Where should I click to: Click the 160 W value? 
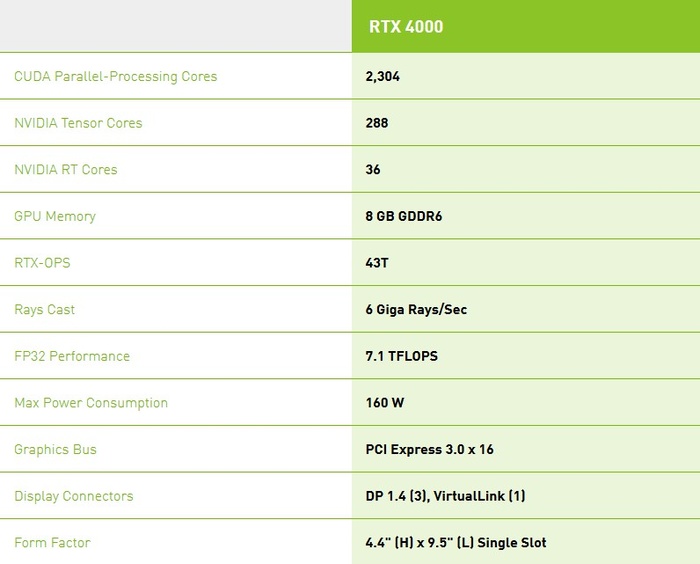pyautogui.click(x=385, y=403)
